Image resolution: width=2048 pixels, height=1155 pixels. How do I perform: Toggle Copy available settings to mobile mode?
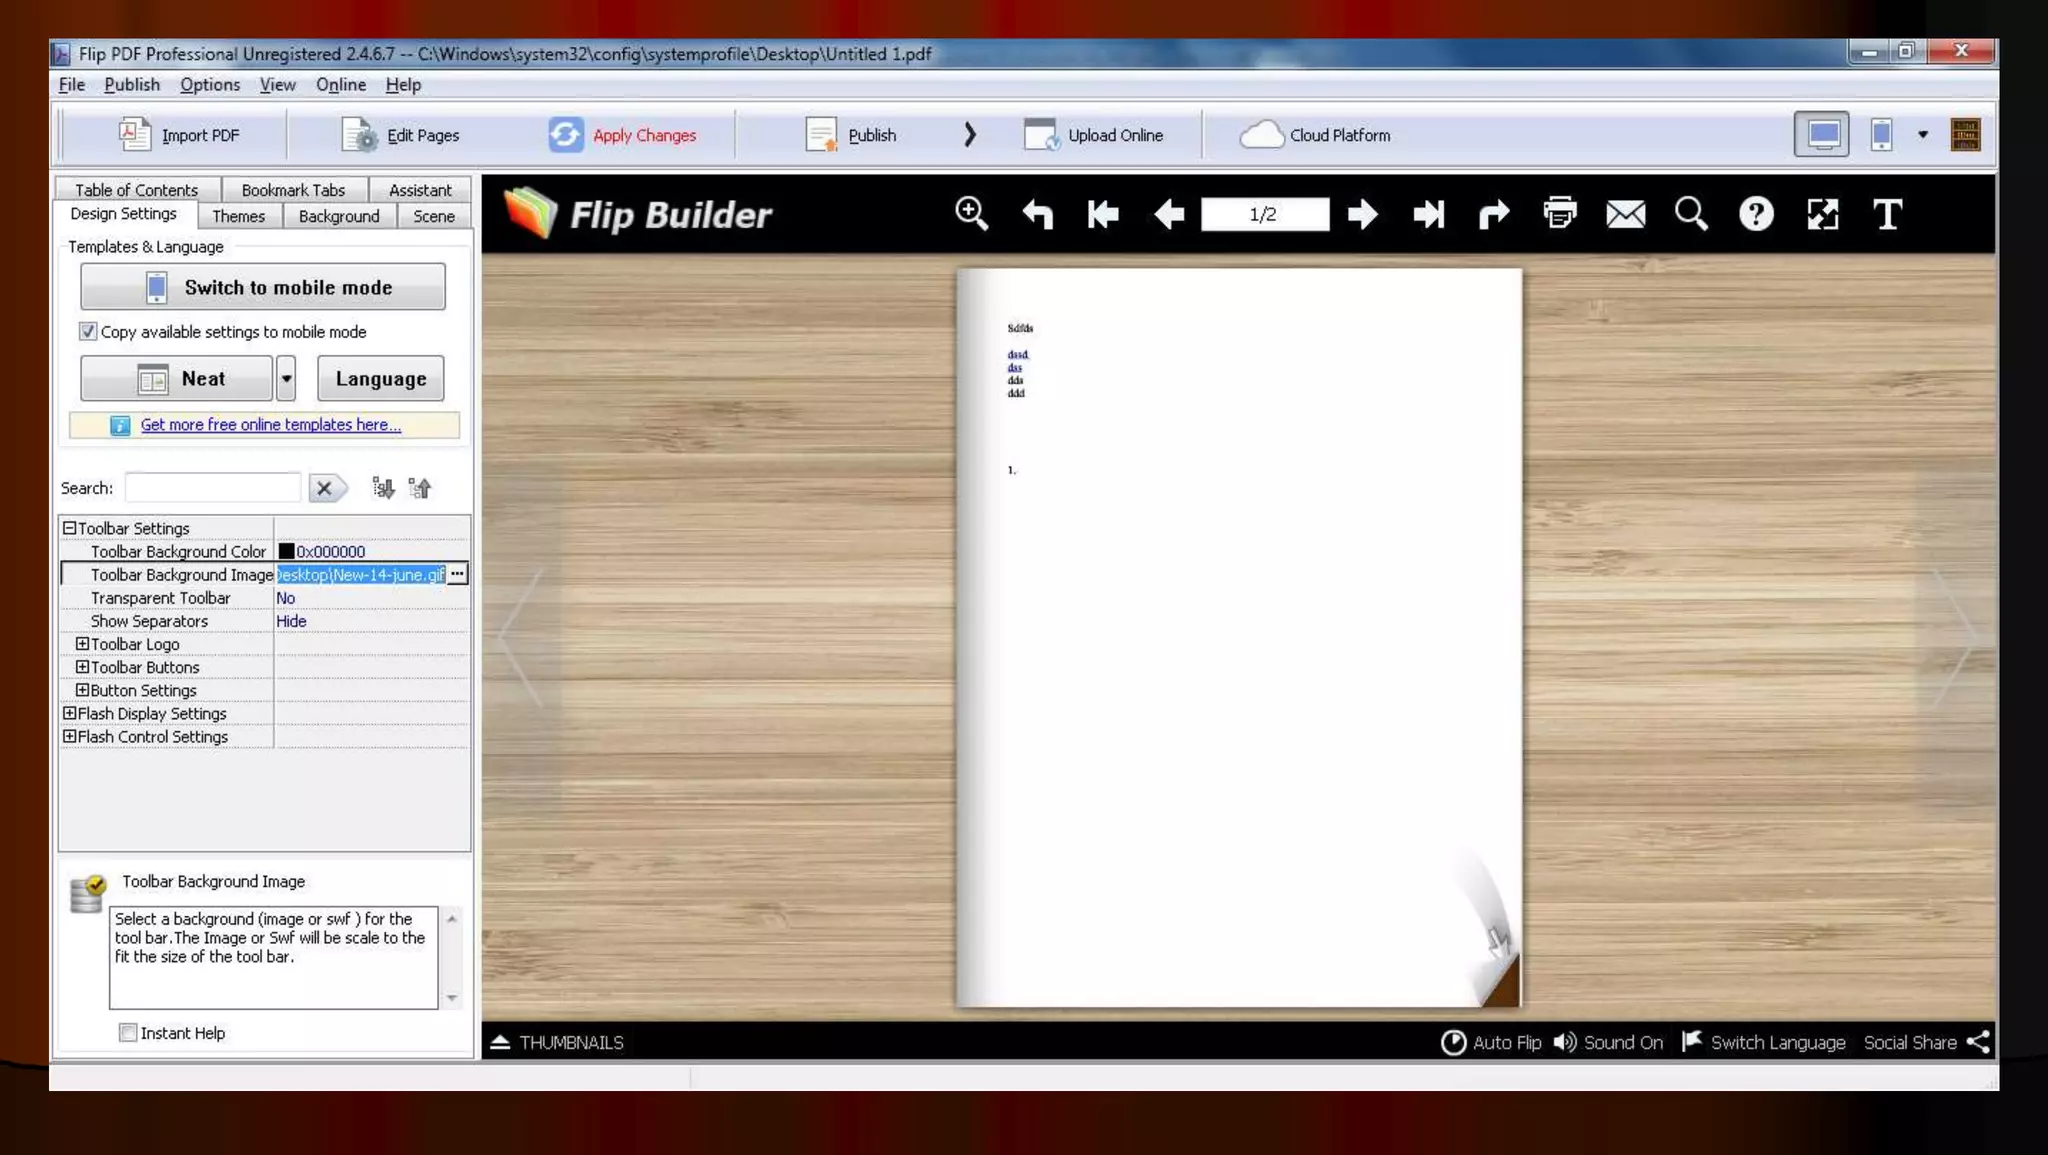coord(88,331)
